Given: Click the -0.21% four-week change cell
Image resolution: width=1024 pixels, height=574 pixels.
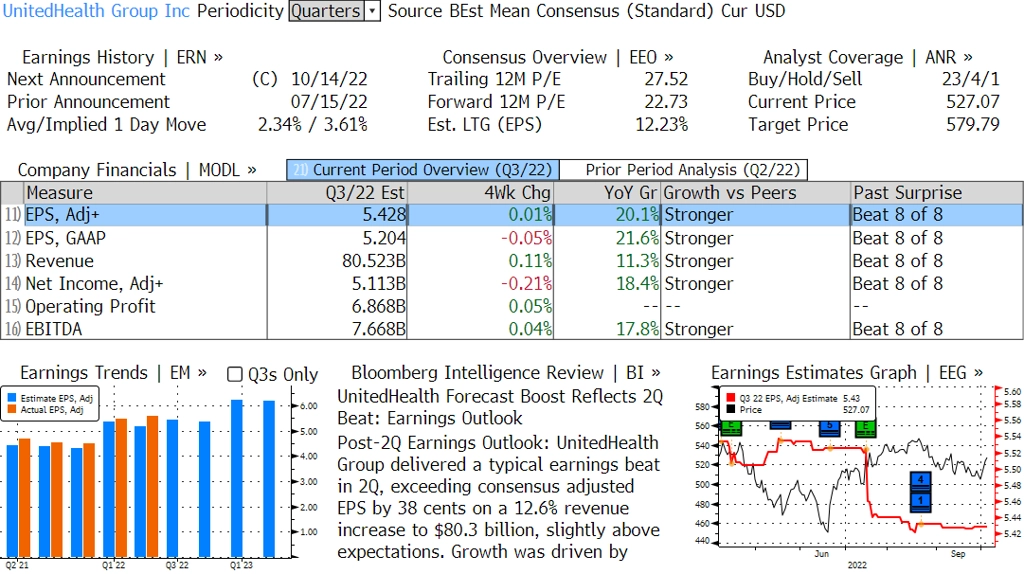Looking at the screenshot, I should coord(526,283).
